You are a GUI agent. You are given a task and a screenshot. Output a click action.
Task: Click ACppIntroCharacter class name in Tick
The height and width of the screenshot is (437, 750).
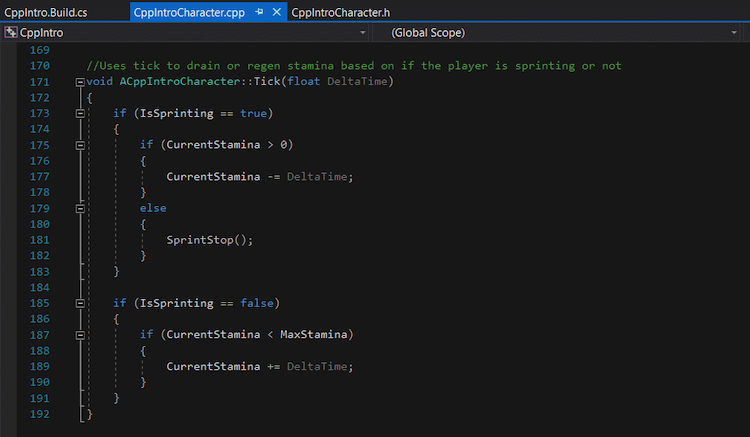click(x=180, y=81)
